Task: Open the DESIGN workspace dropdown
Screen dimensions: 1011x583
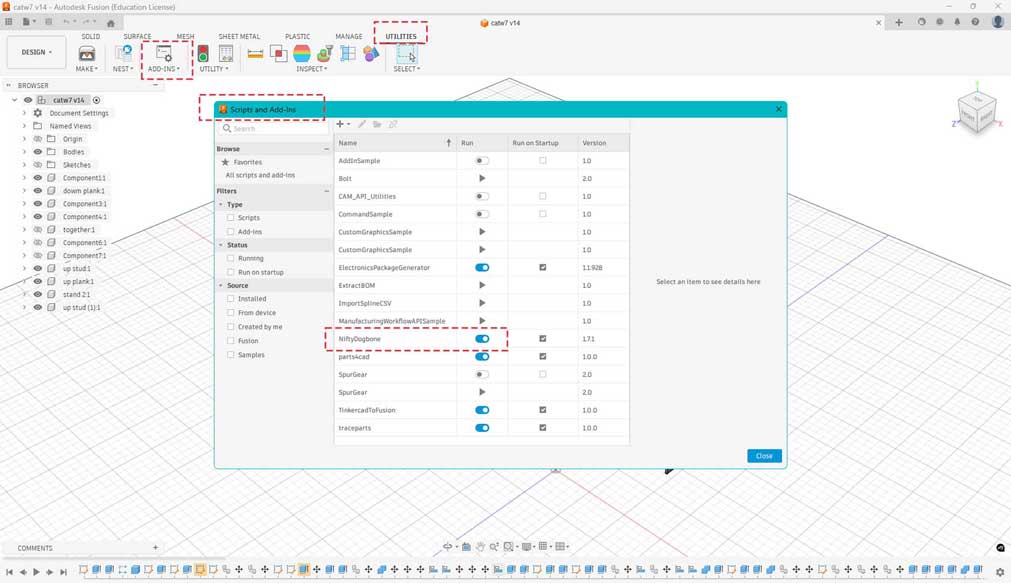Action: (x=37, y=52)
